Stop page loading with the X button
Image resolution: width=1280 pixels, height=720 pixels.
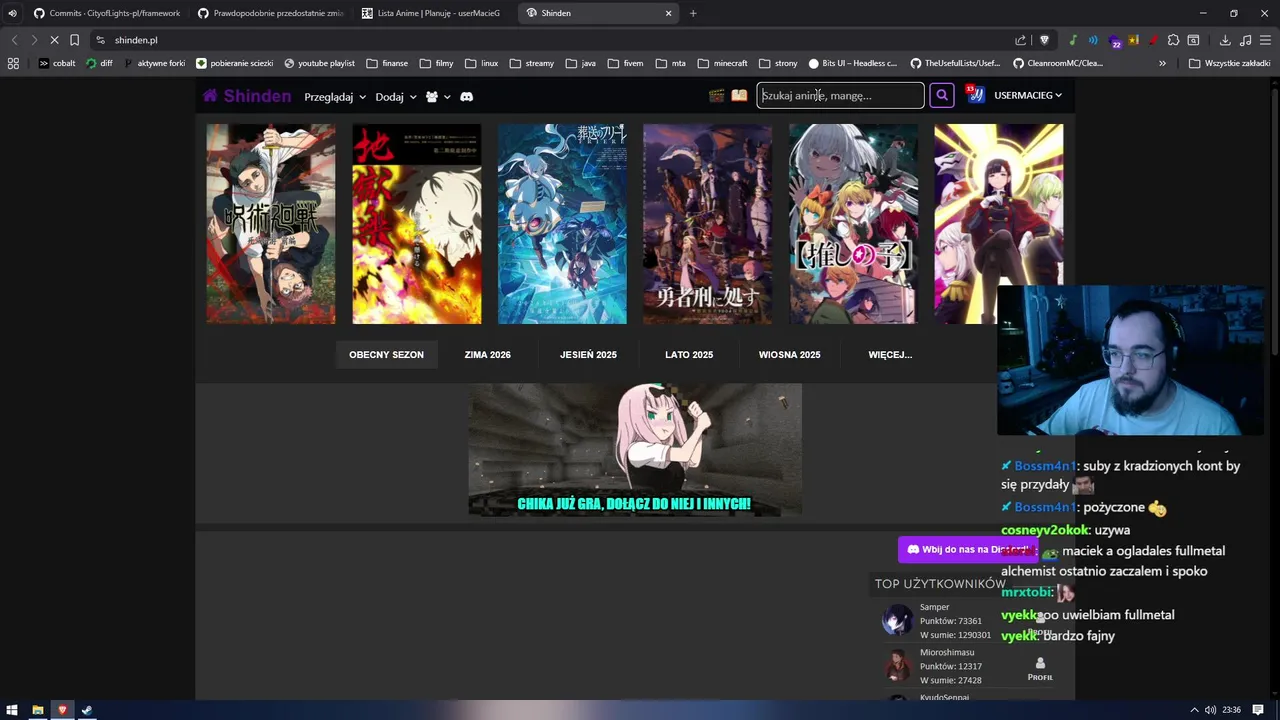pos(53,40)
